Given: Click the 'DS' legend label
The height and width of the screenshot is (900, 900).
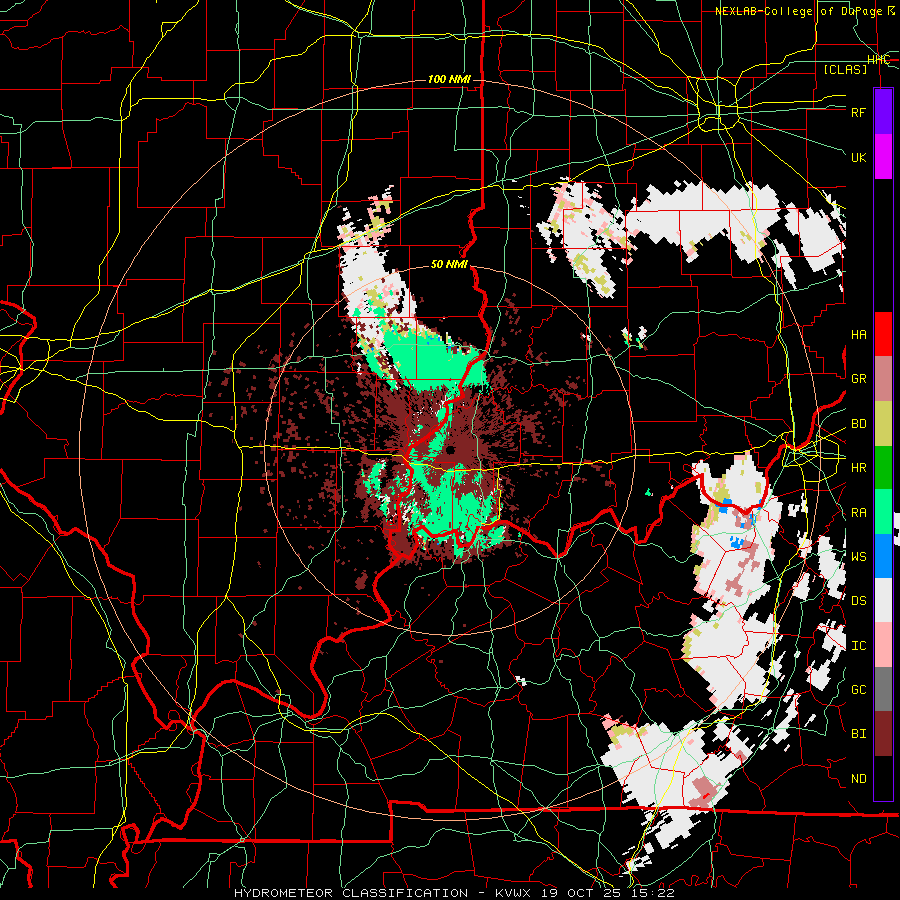Looking at the screenshot, I should point(858,601).
